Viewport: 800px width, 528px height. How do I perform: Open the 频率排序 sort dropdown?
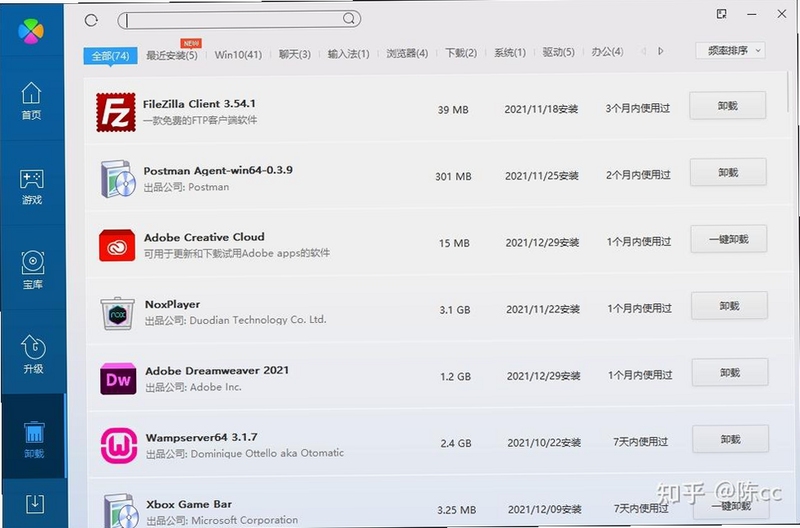pyautogui.click(x=730, y=51)
